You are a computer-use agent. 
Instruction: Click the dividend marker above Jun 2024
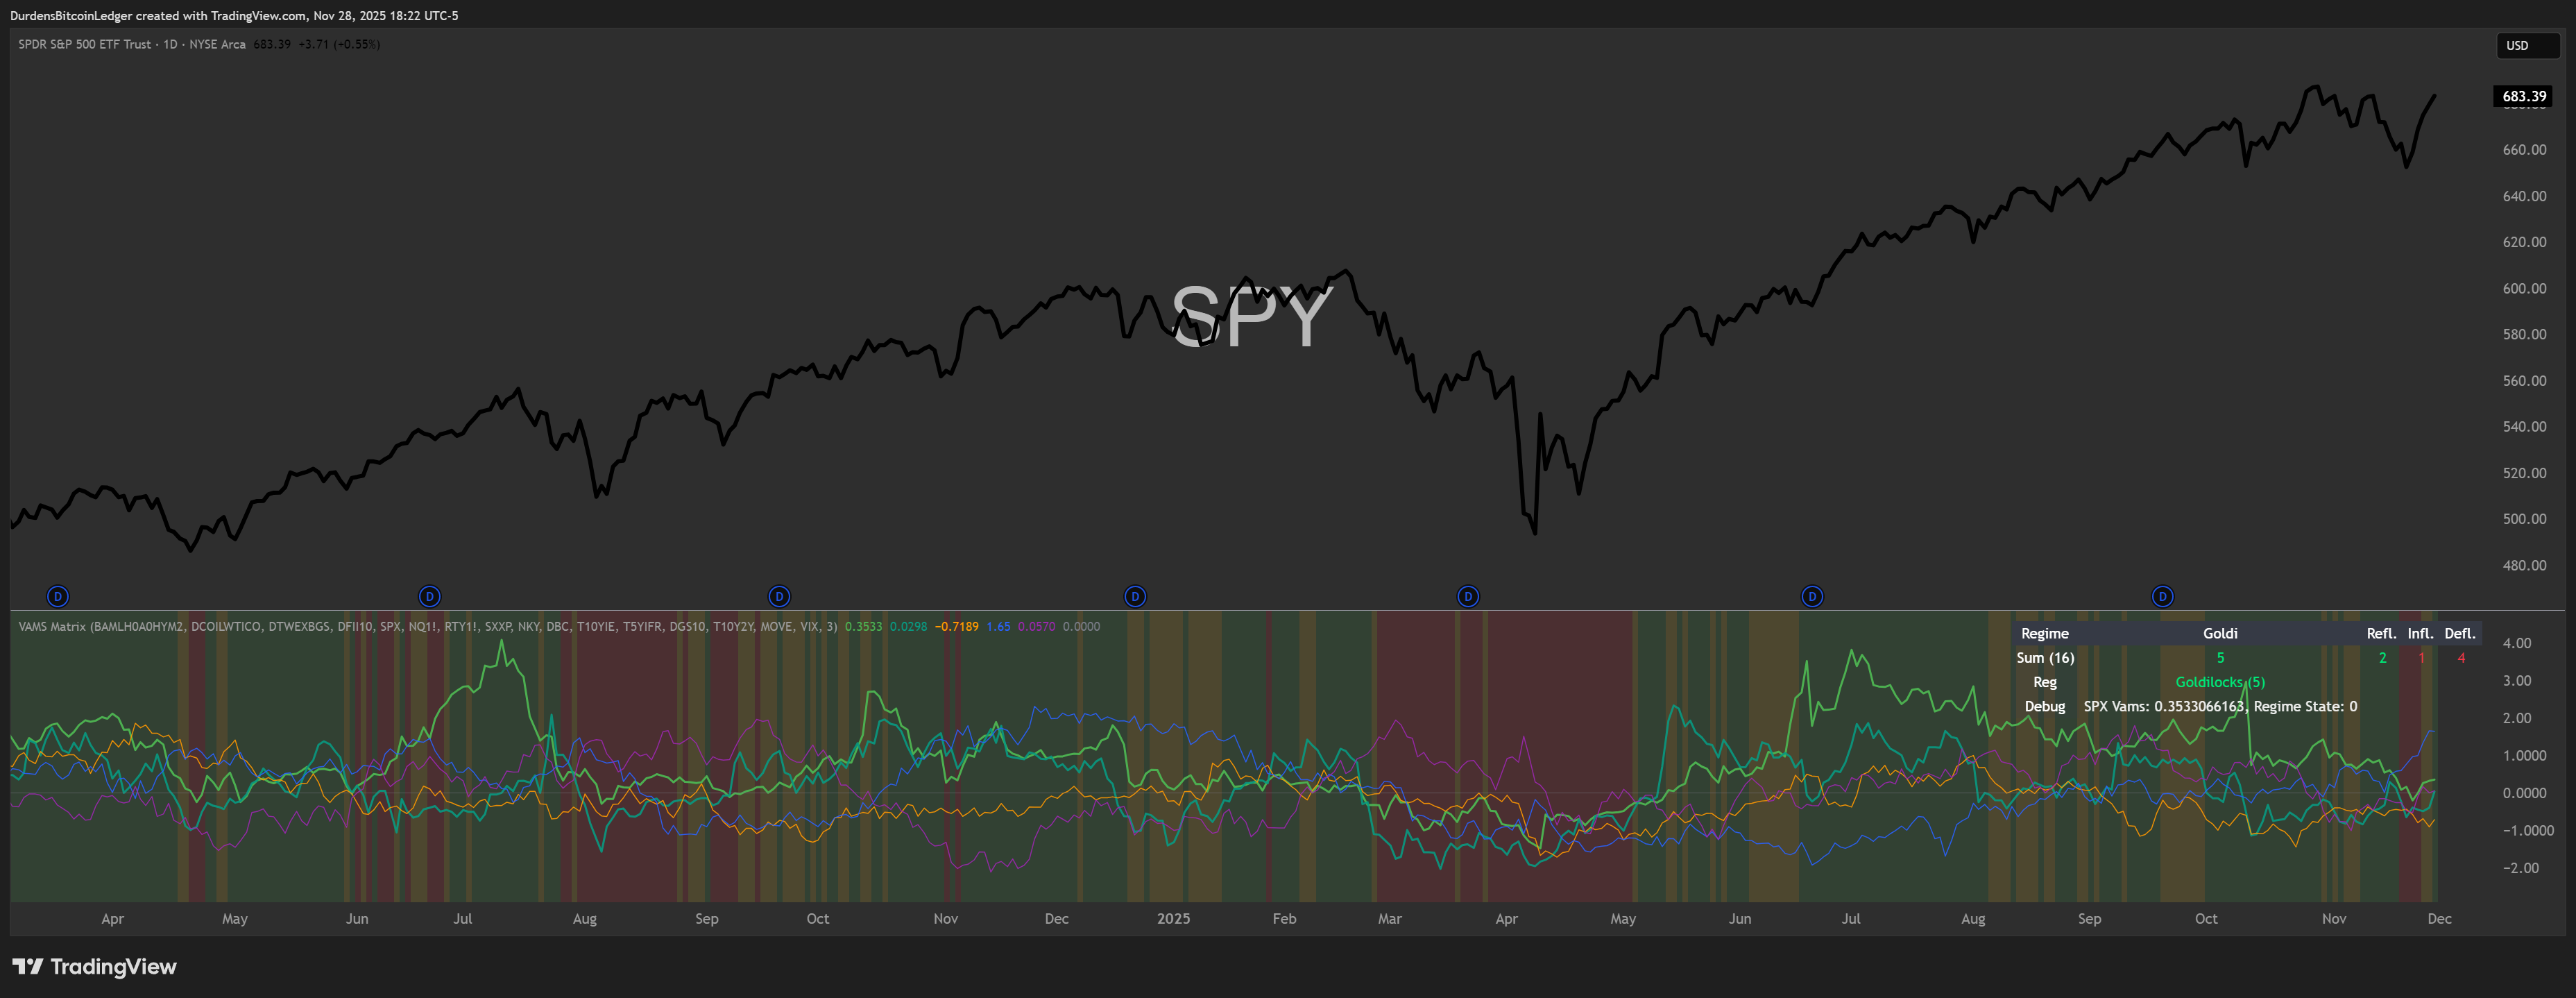coord(430,597)
